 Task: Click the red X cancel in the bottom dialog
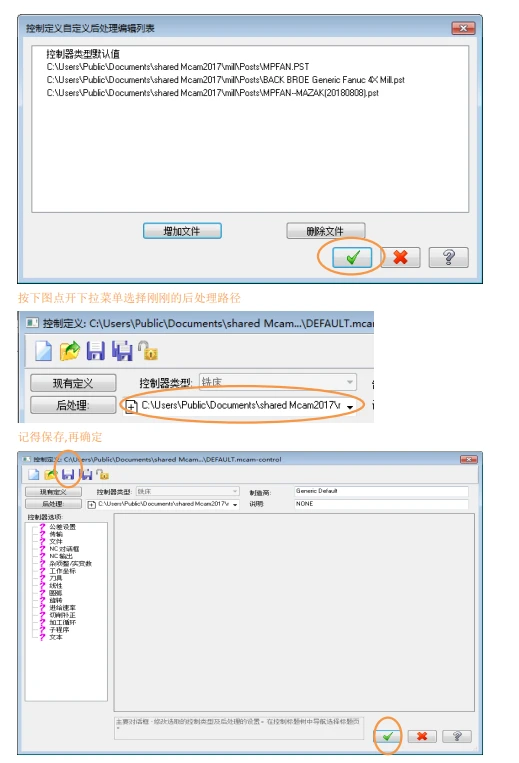[422, 736]
